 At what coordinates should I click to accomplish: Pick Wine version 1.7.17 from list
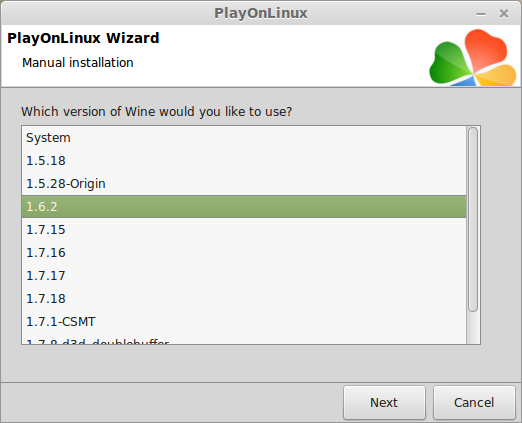[244, 276]
